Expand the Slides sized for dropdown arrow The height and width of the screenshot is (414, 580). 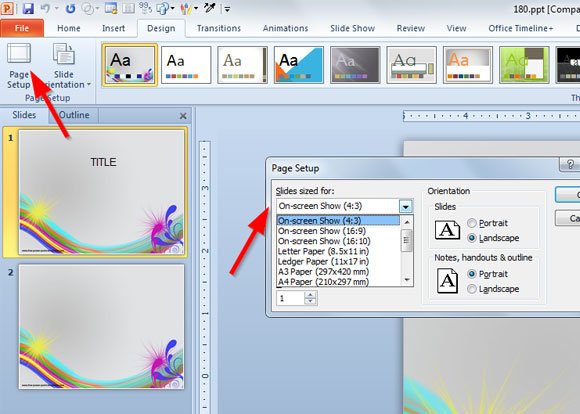coord(405,206)
